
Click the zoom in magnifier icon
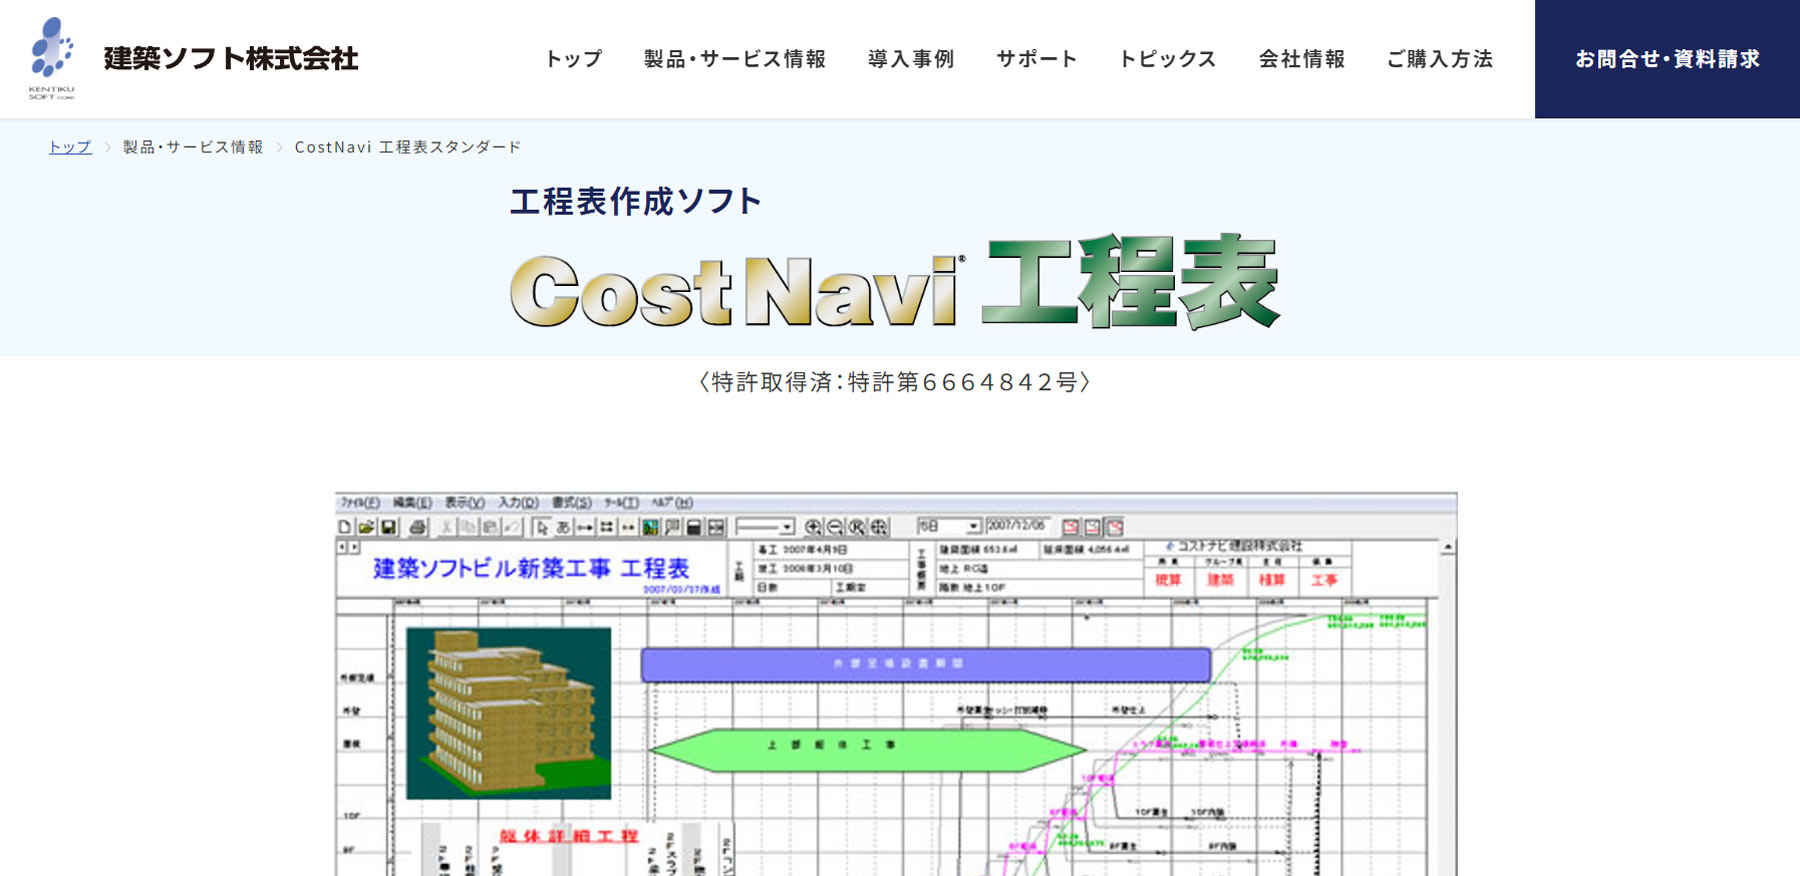(x=814, y=527)
